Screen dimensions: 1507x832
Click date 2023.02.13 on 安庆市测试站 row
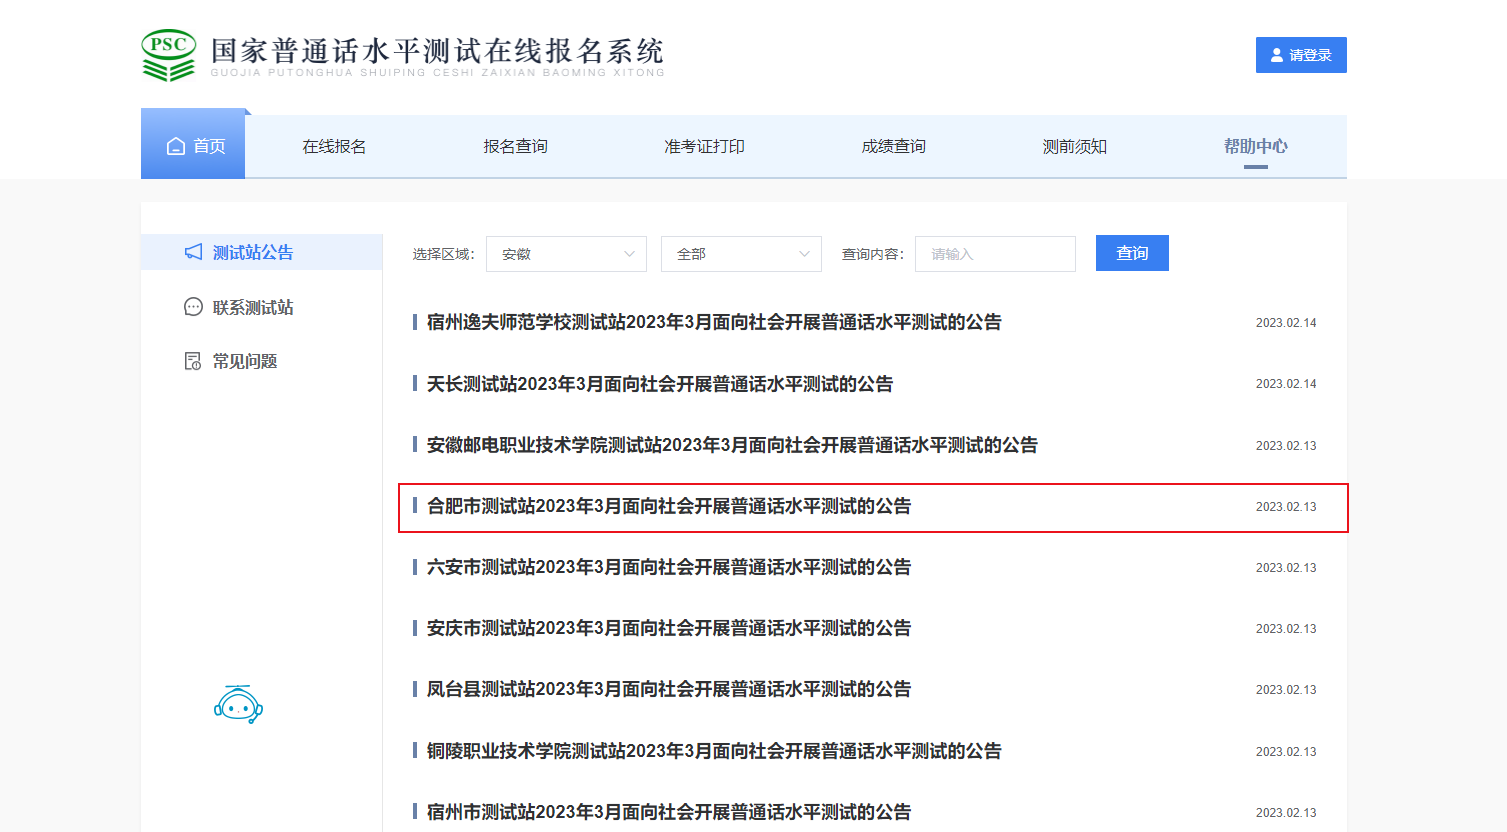click(1286, 629)
